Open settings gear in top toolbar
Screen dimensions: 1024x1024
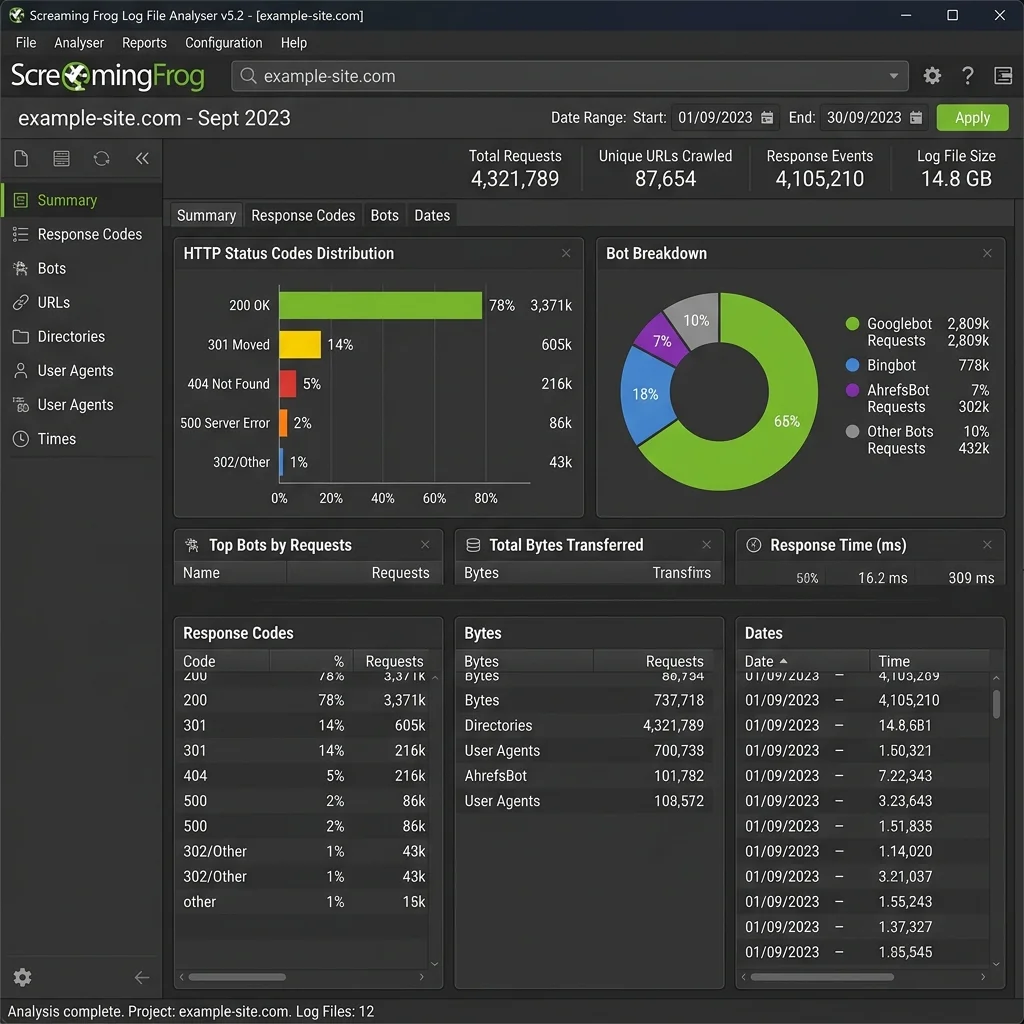coord(932,76)
